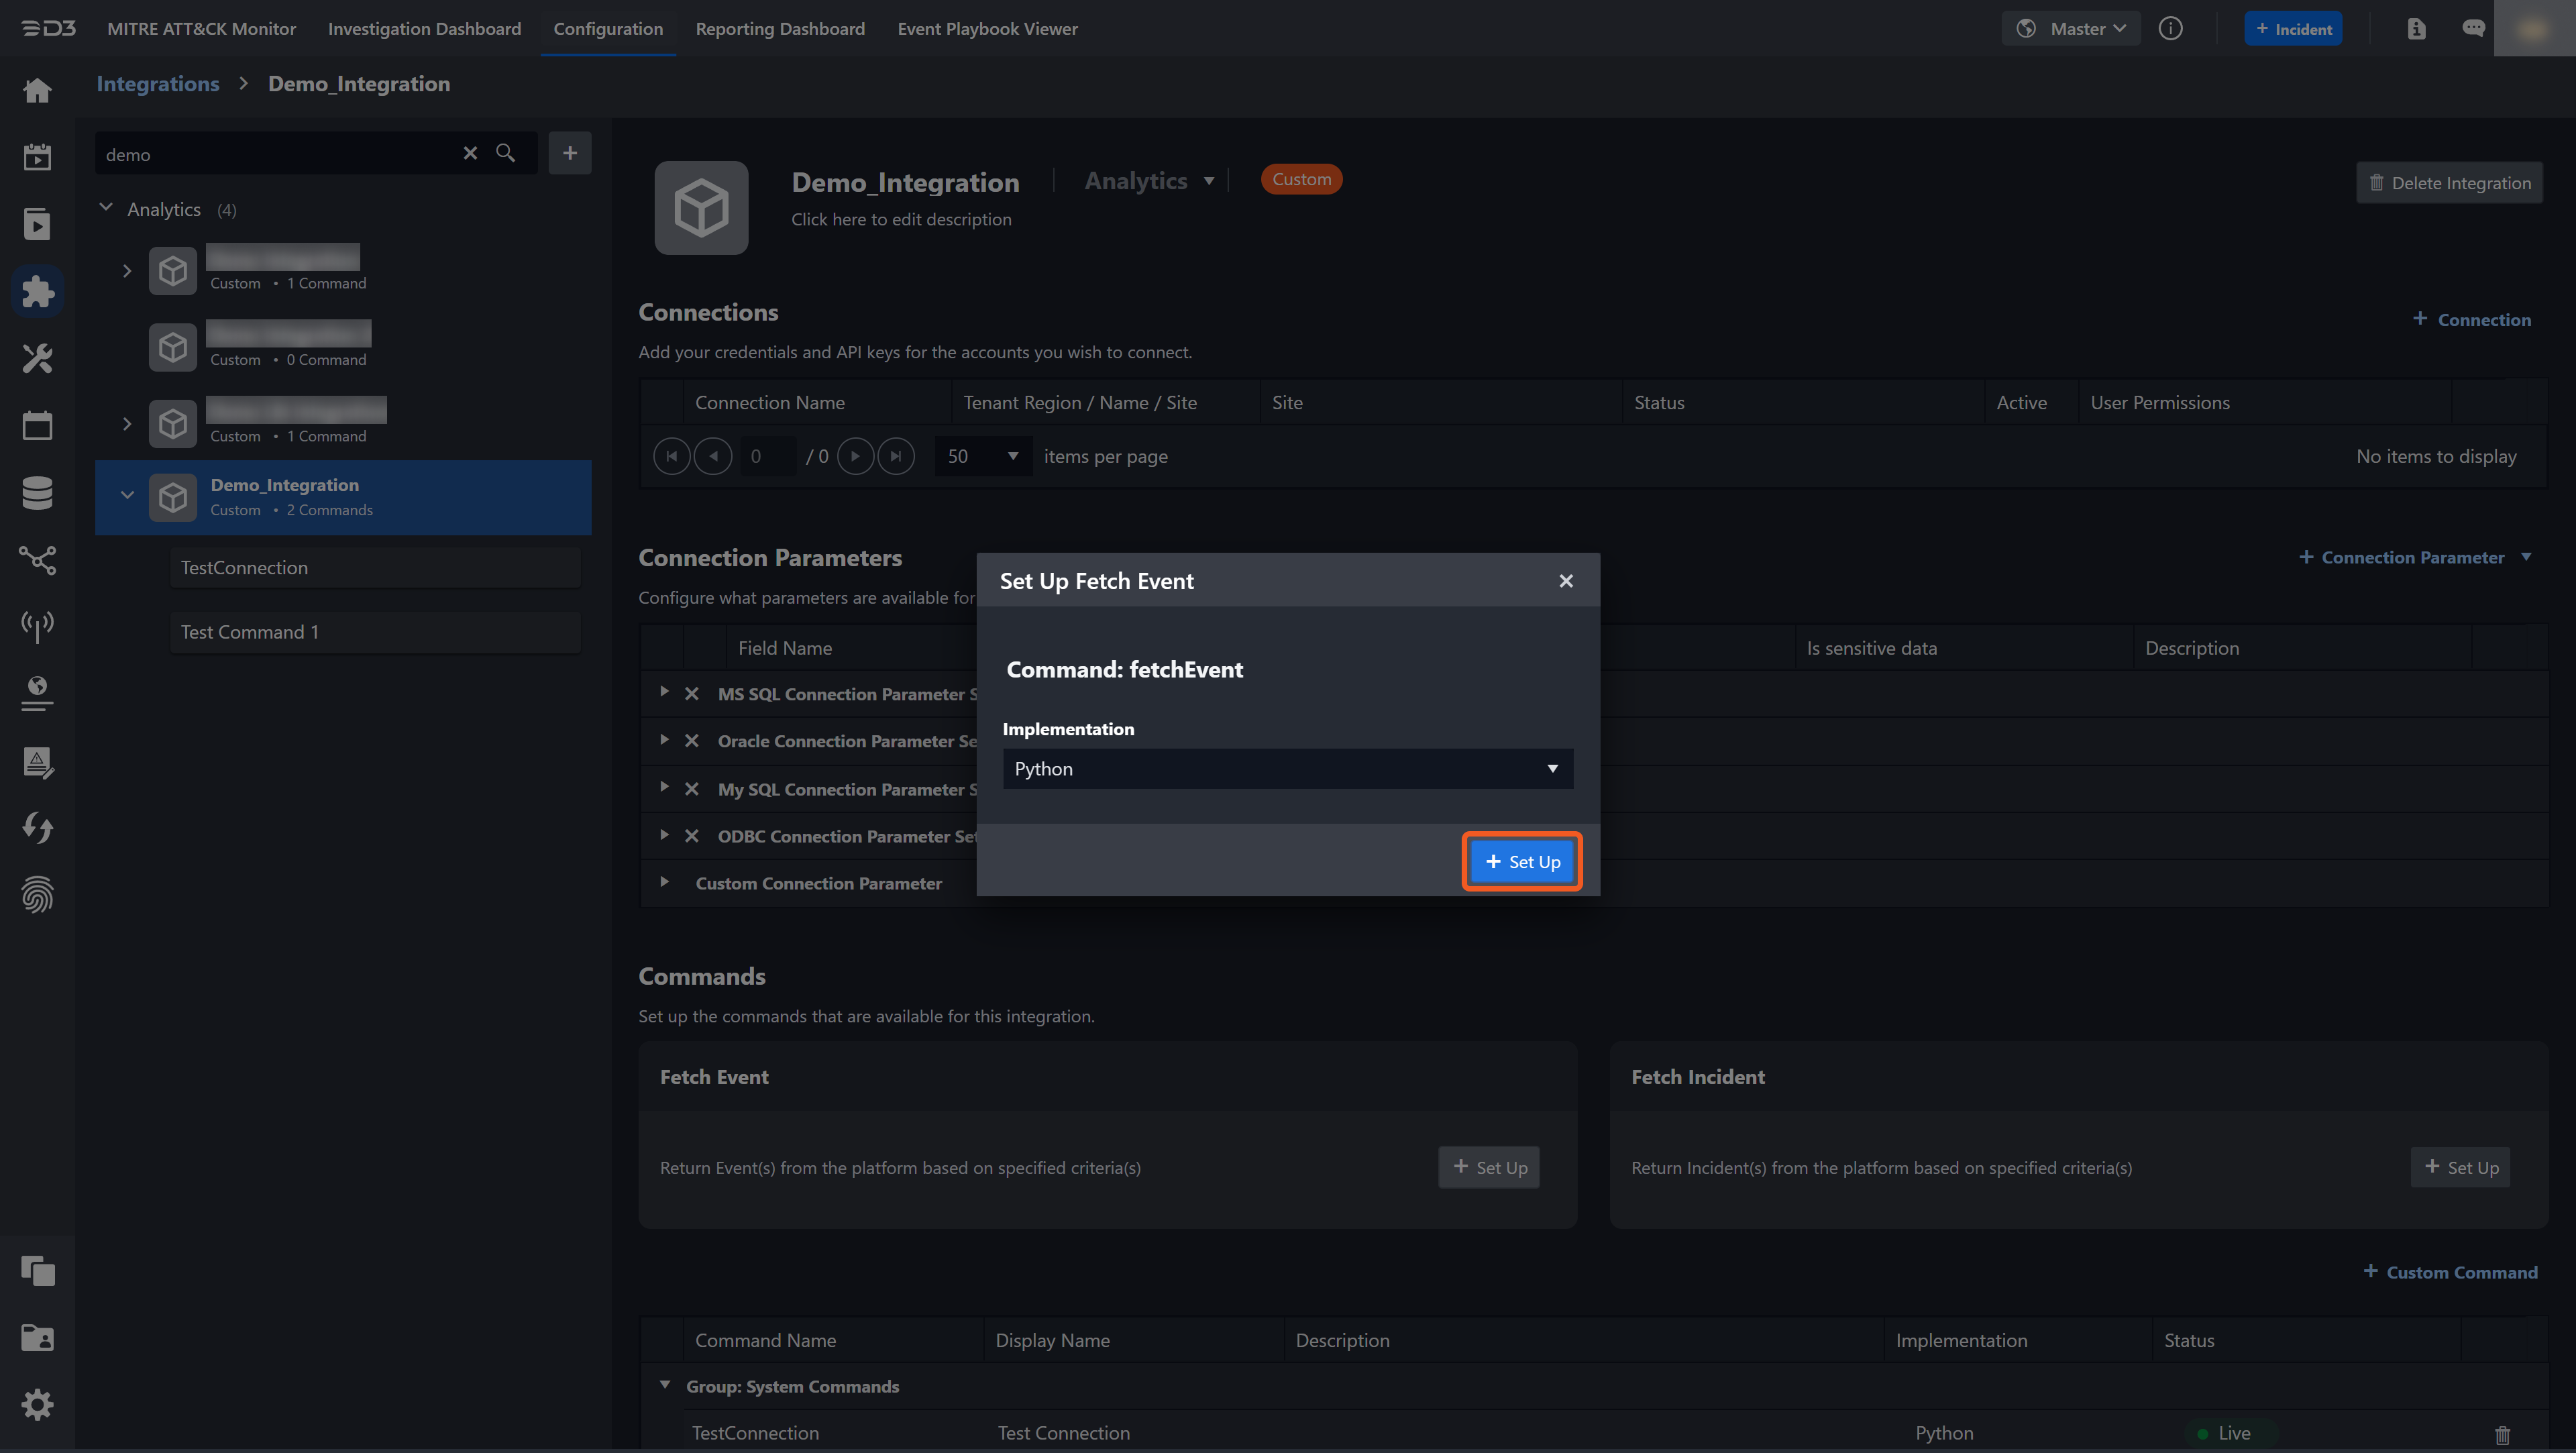Viewport: 2576px width, 1453px height.
Task: Click the chat bubble icon in header
Action: coord(2473,28)
